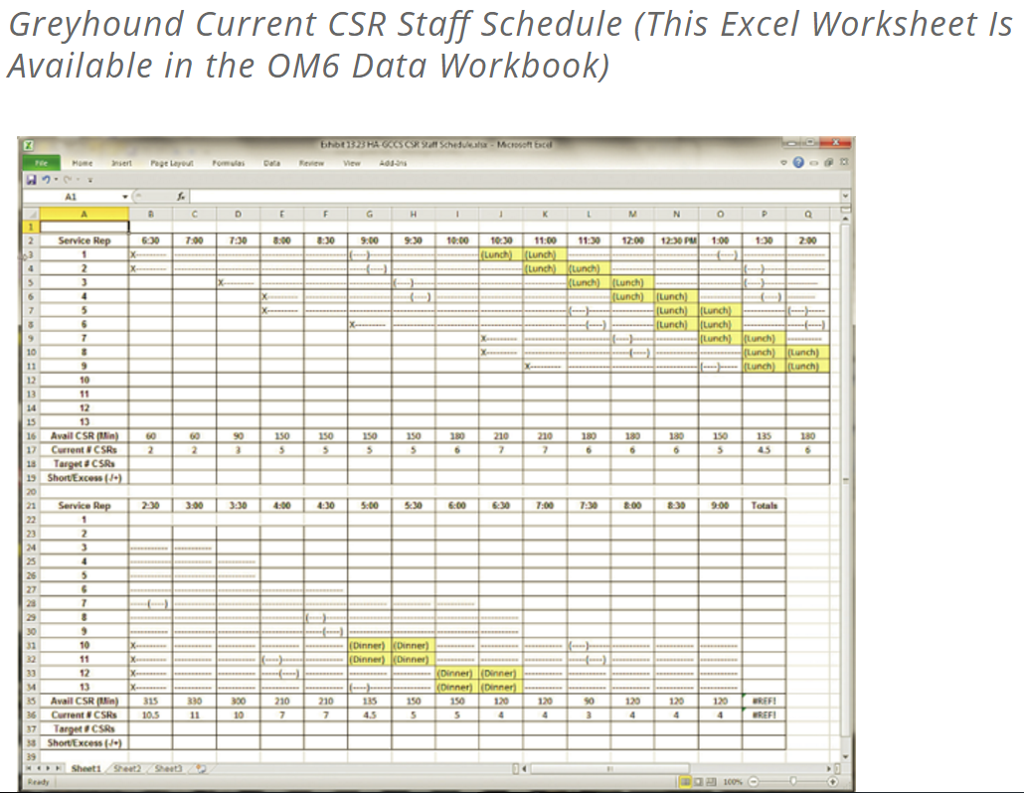Restore down the workbook window icon
This screenshot has height=793, width=1024.
pyautogui.click(x=828, y=163)
